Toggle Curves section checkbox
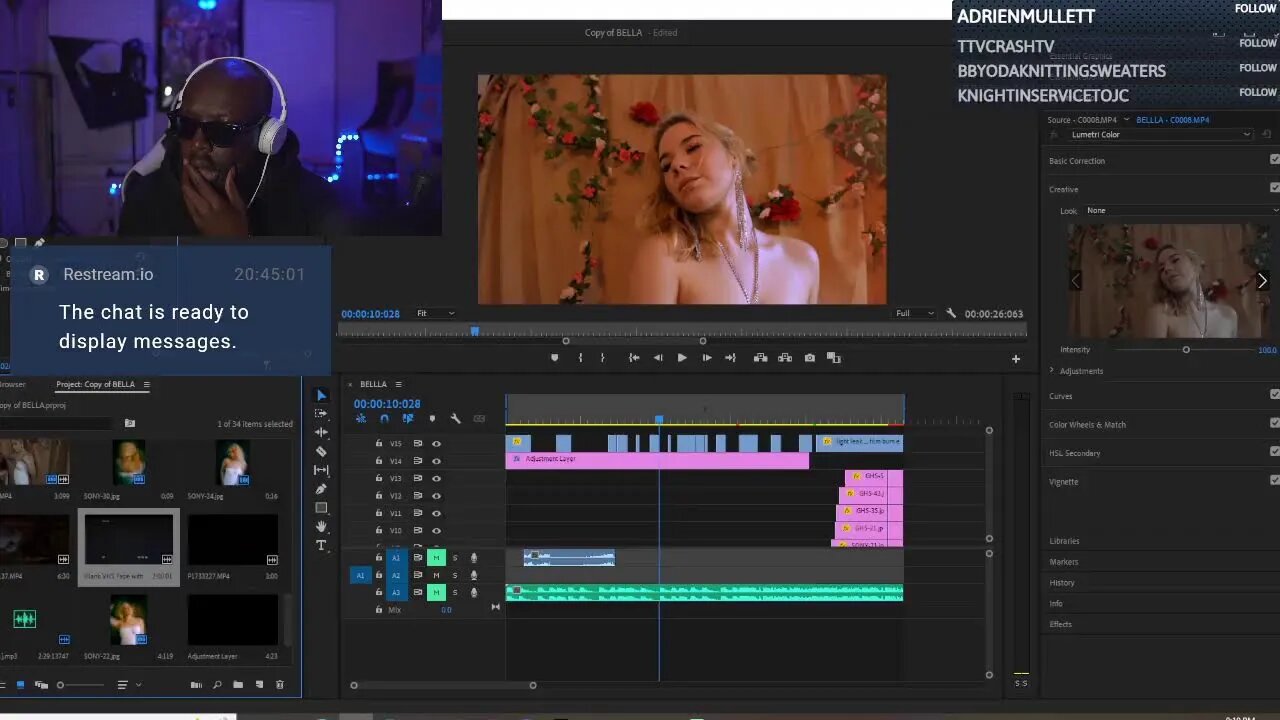Image resolution: width=1280 pixels, height=720 pixels. coord(1274,395)
